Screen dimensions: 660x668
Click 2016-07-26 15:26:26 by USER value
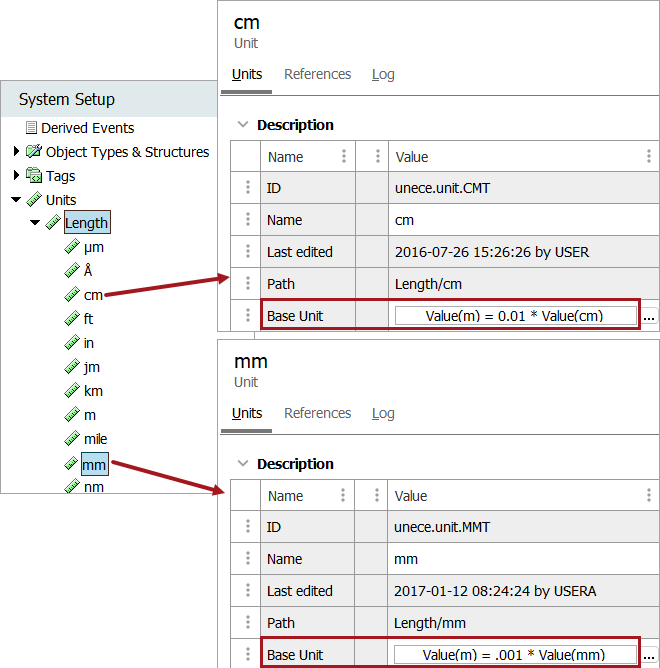coord(492,252)
